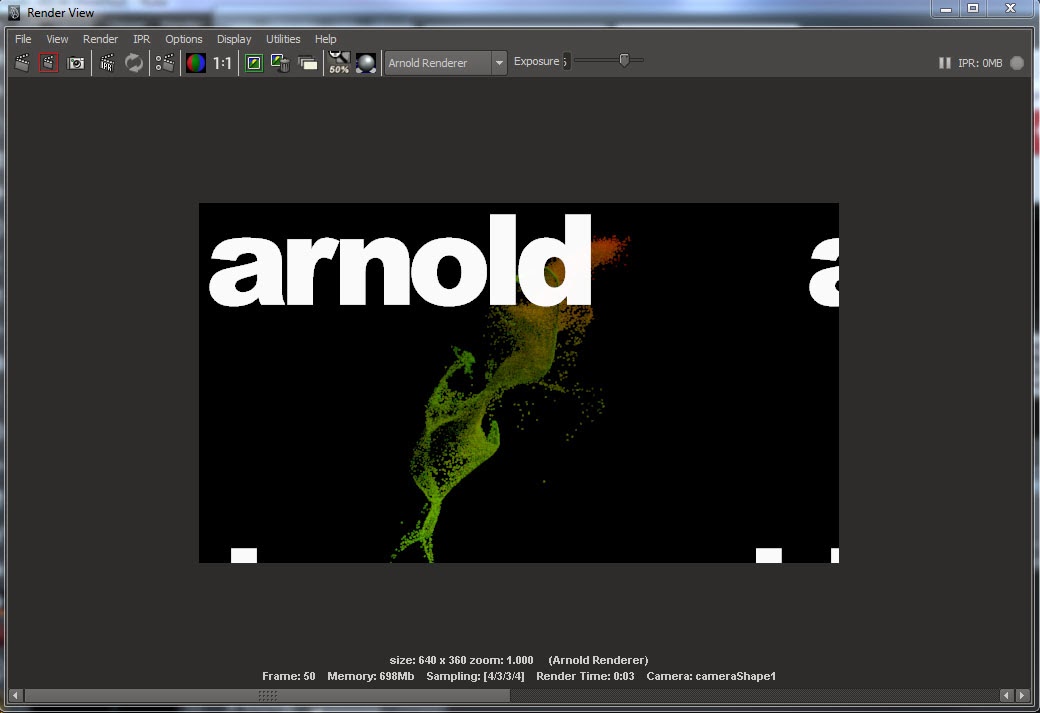Viewport: 1040px width, 713px height.
Task: Open the Utilities menu
Action: pos(283,39)
